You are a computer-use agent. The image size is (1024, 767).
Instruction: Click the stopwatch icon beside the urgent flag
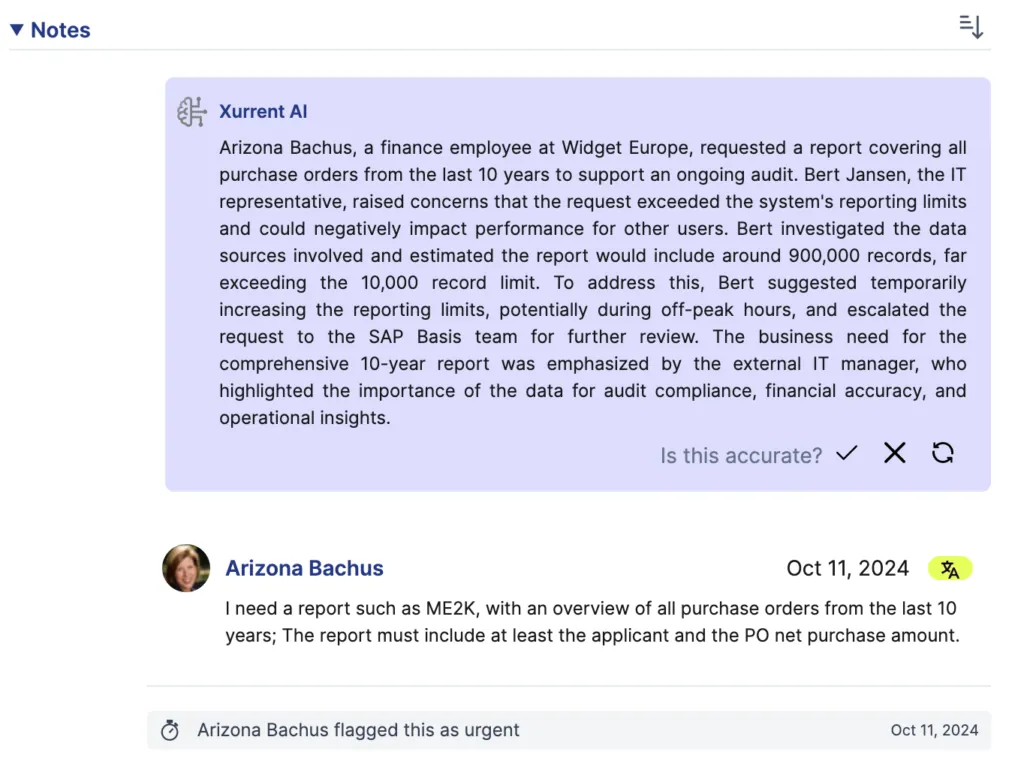point(169,730)
